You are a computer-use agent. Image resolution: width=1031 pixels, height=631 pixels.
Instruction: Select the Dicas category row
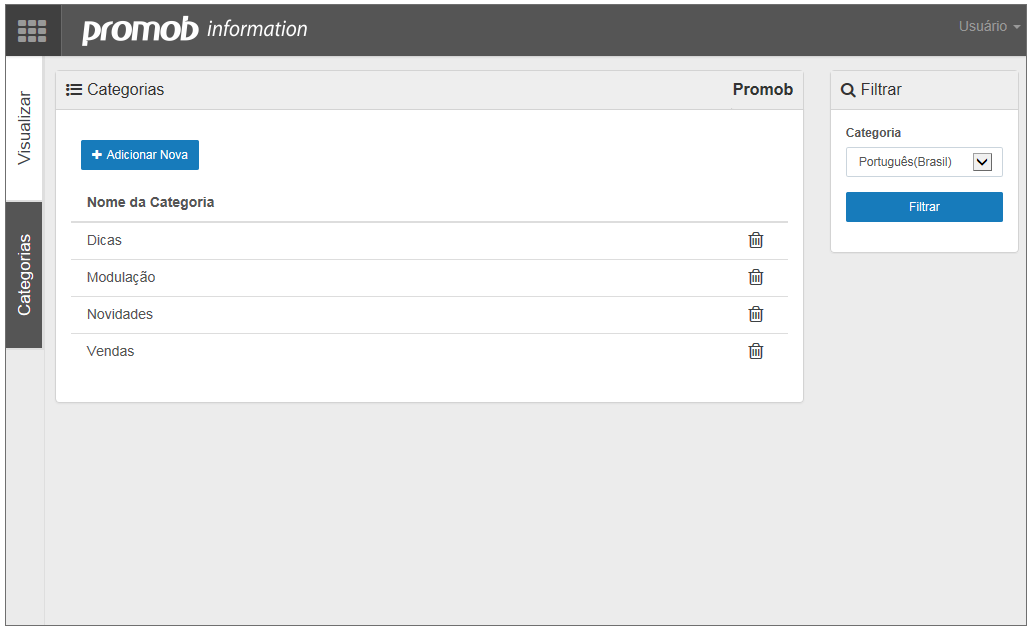[x=429, y=241]
